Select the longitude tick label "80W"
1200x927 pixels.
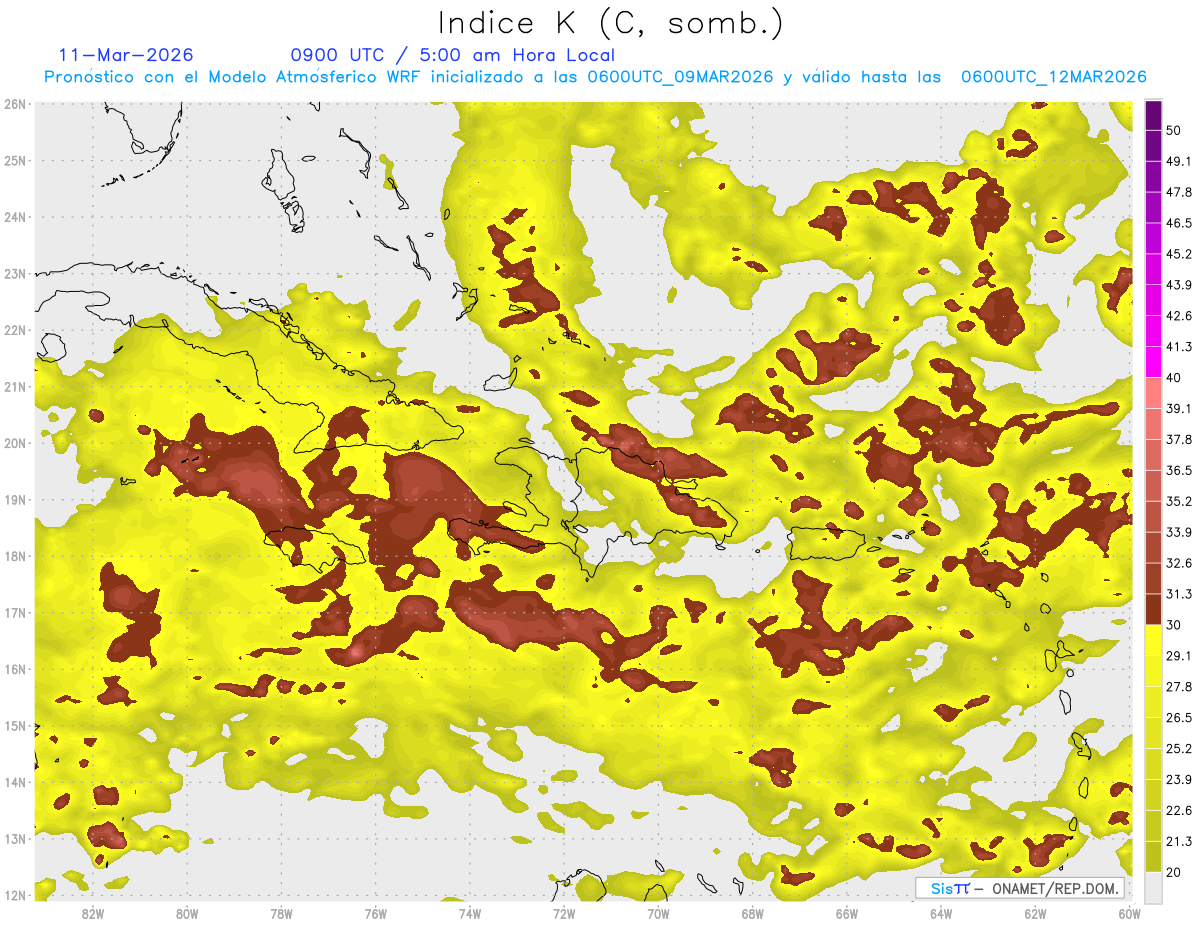(x=187, y=914)
